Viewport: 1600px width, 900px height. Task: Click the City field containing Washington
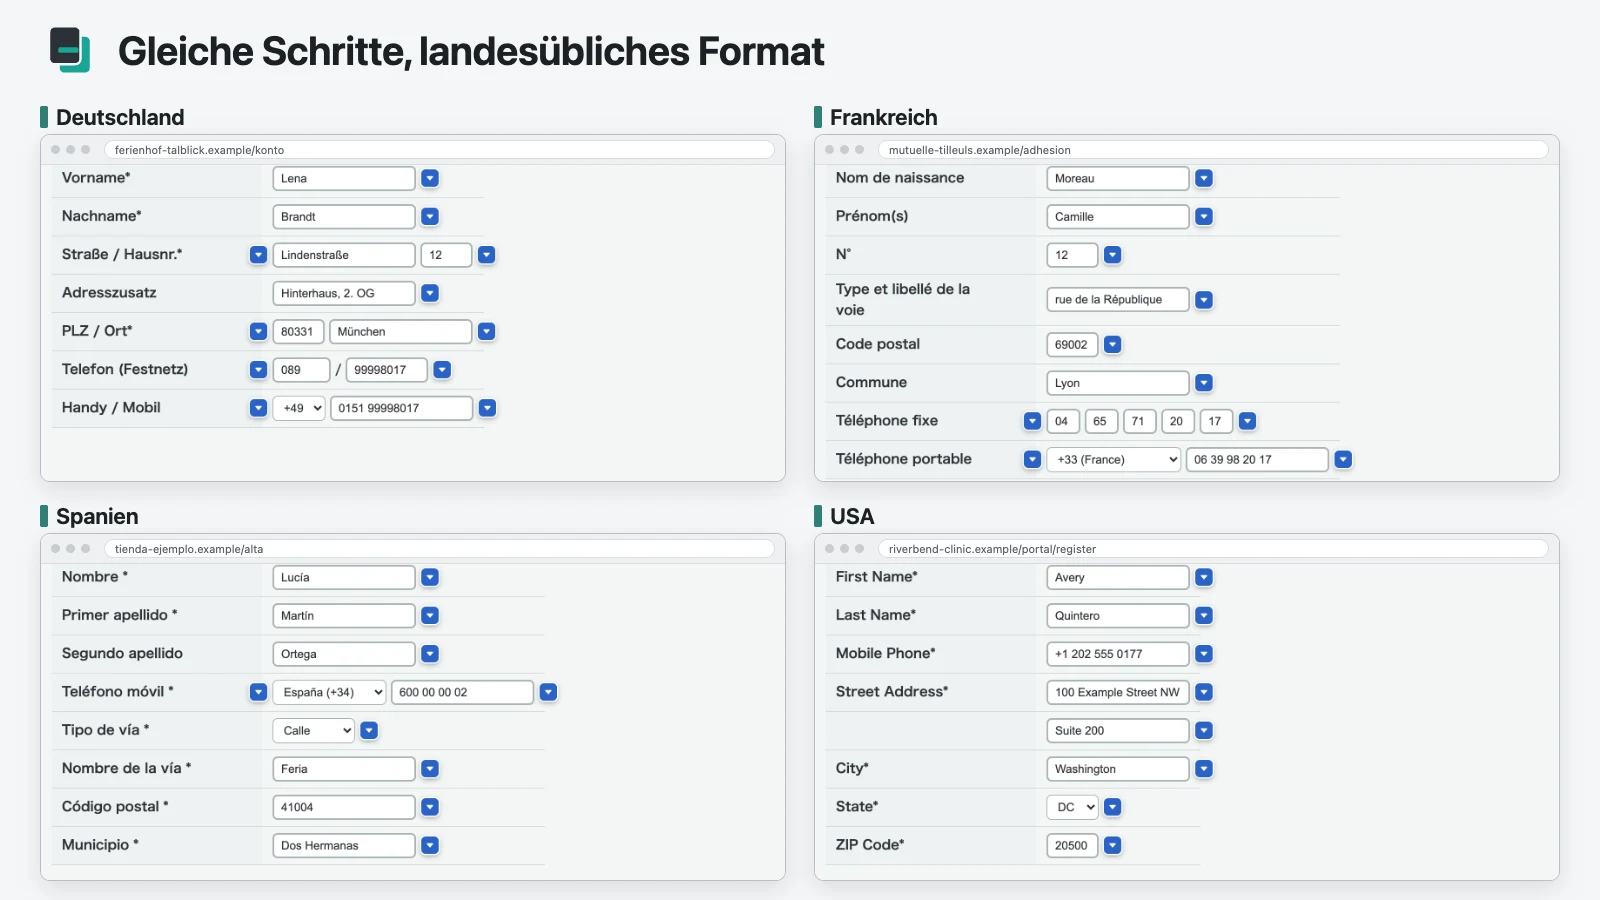(1118, 769)
